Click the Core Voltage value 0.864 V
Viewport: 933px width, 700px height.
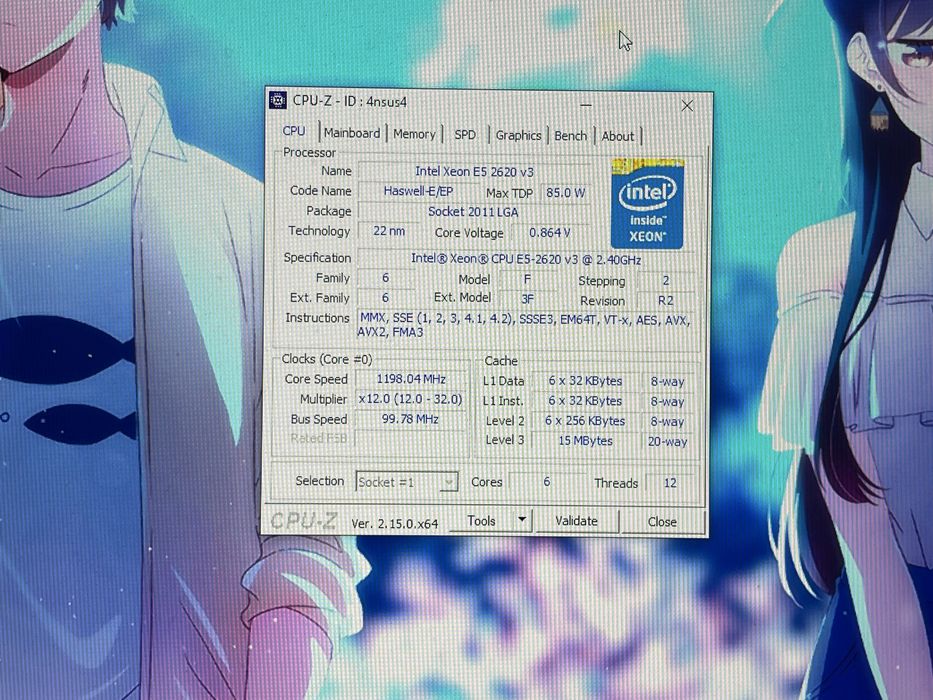pyautogui.click(x=550, y=233)
